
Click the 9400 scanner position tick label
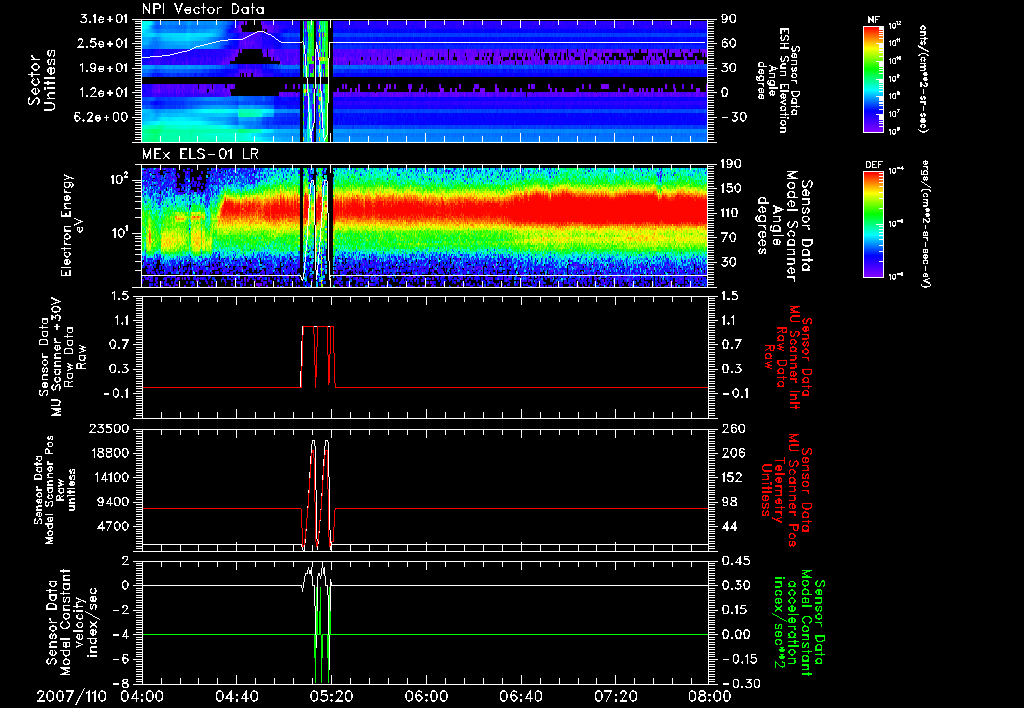[x=112, y=502]
